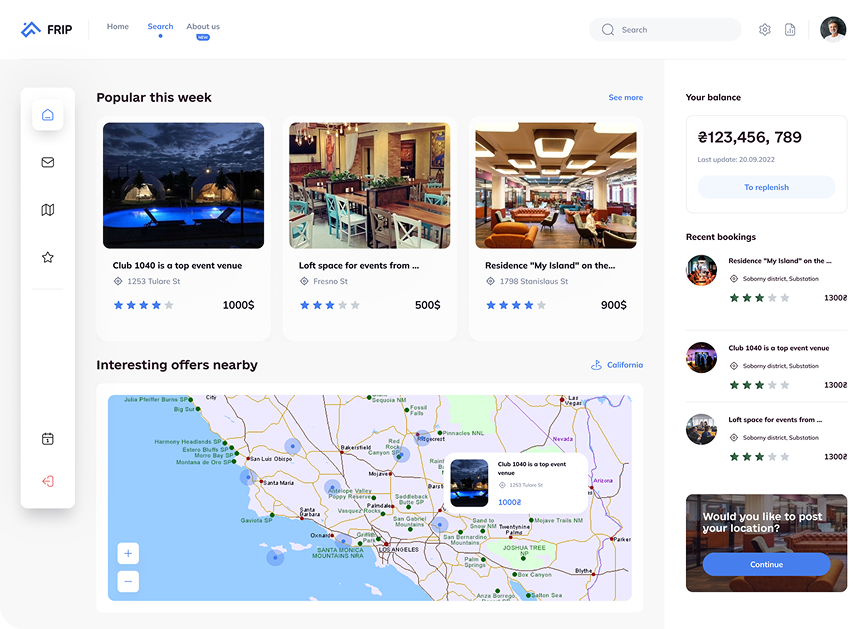Open the Club 1040 venue photo card

(184, 186)
